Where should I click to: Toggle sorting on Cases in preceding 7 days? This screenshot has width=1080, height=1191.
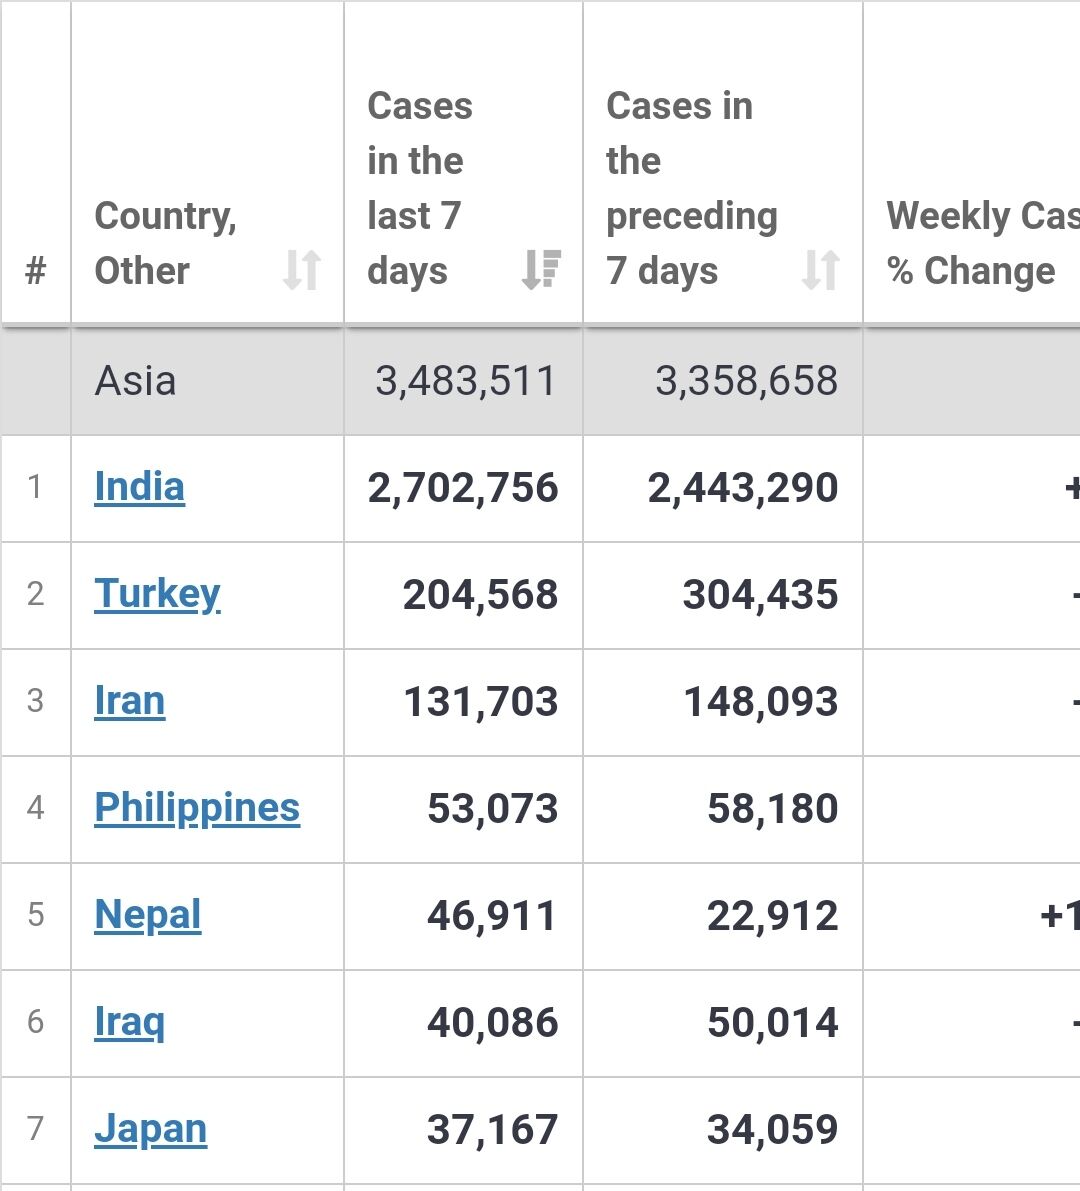click(820, 270)
